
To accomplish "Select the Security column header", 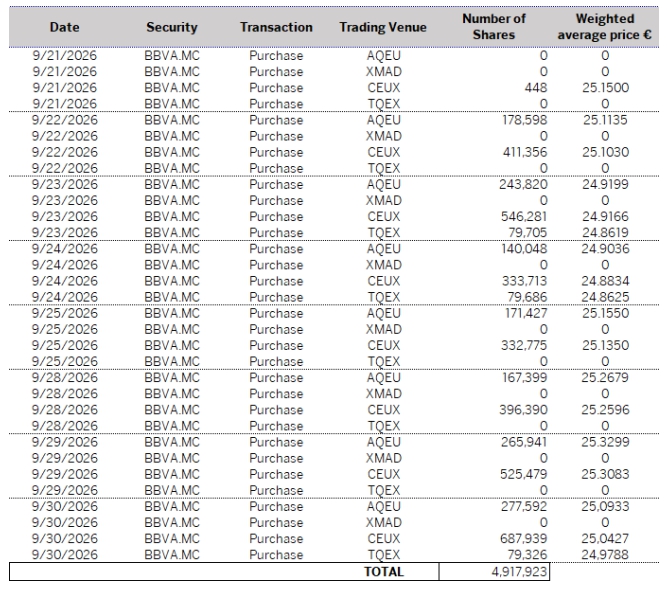I will point(172,27).
